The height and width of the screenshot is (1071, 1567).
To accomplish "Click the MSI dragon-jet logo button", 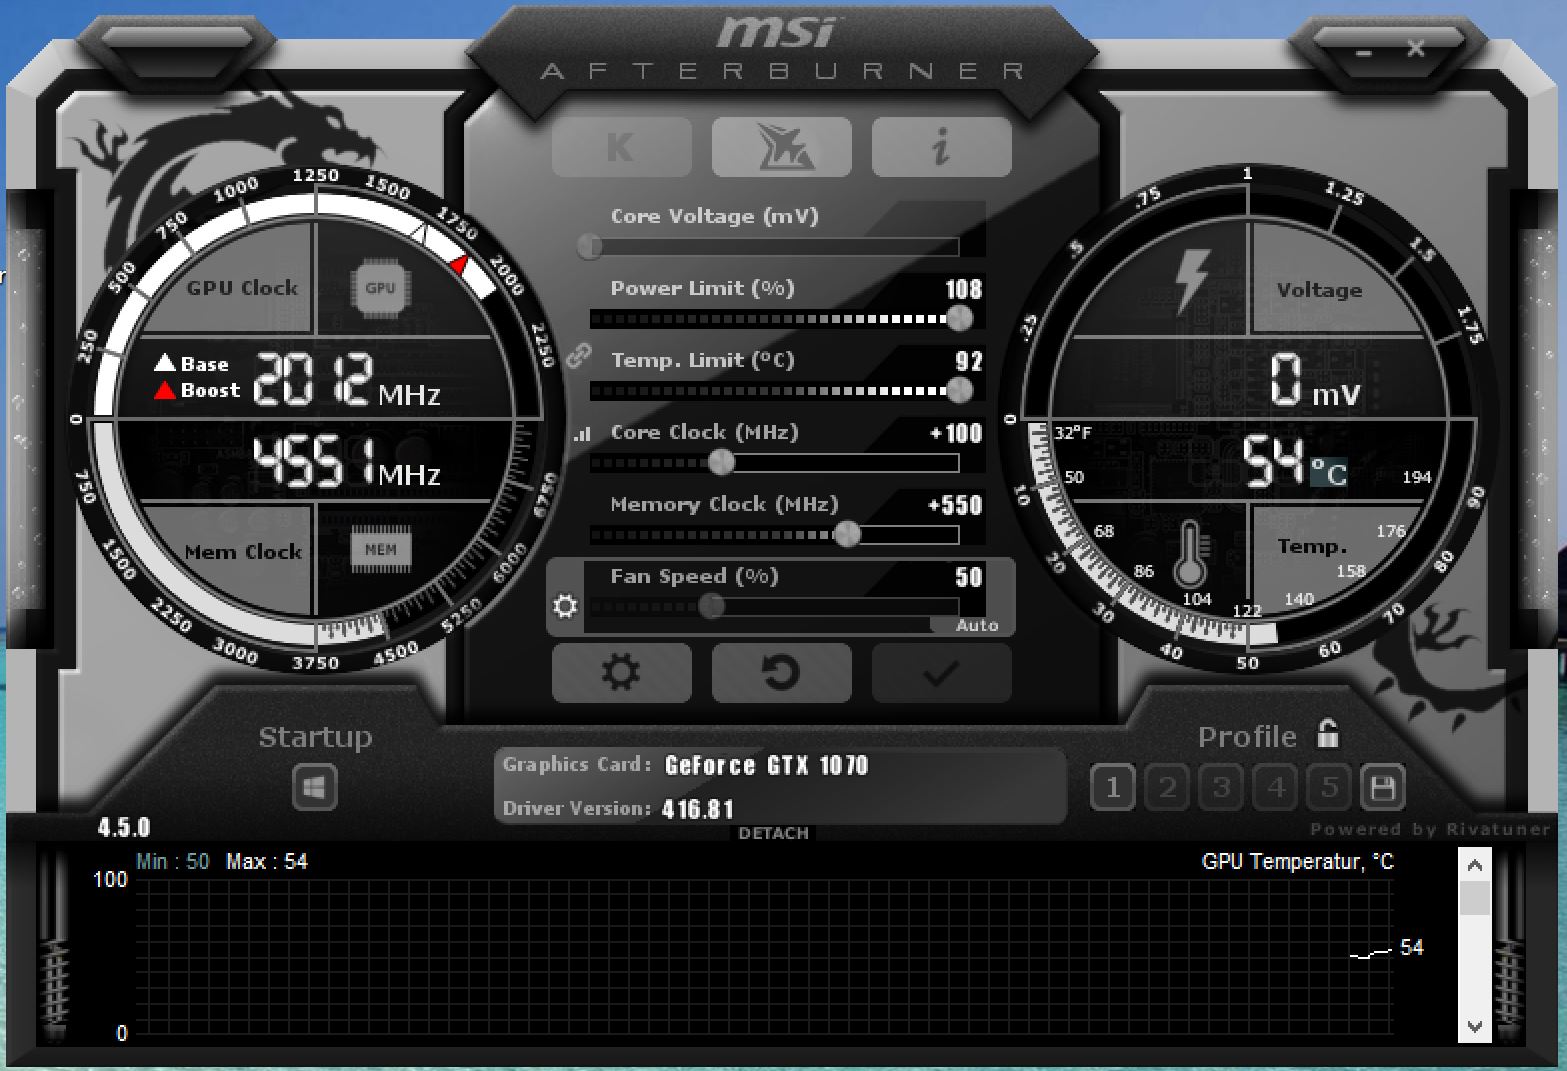I will click(x=781, y=147).
